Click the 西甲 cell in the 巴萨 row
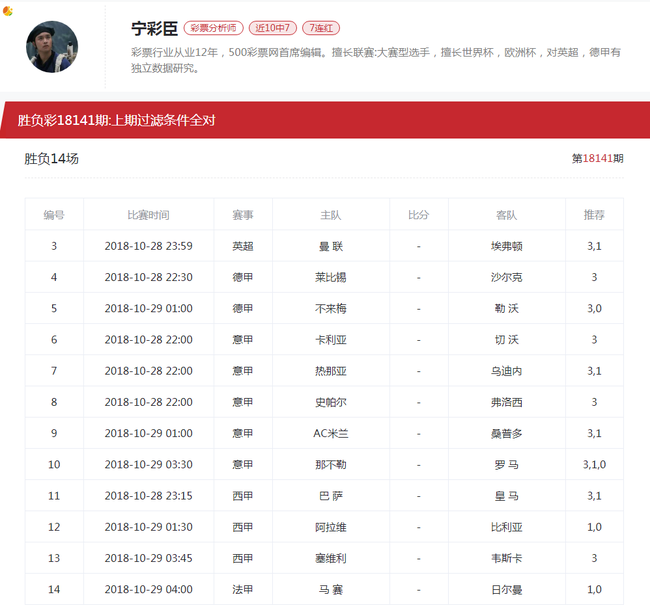Image resolution: width=650 pixels, height=612 pixels. pos(243,496)
